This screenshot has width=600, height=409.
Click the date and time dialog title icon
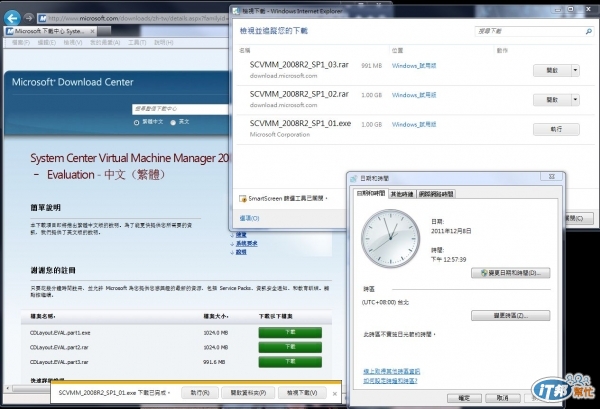(x=354, y=179)
